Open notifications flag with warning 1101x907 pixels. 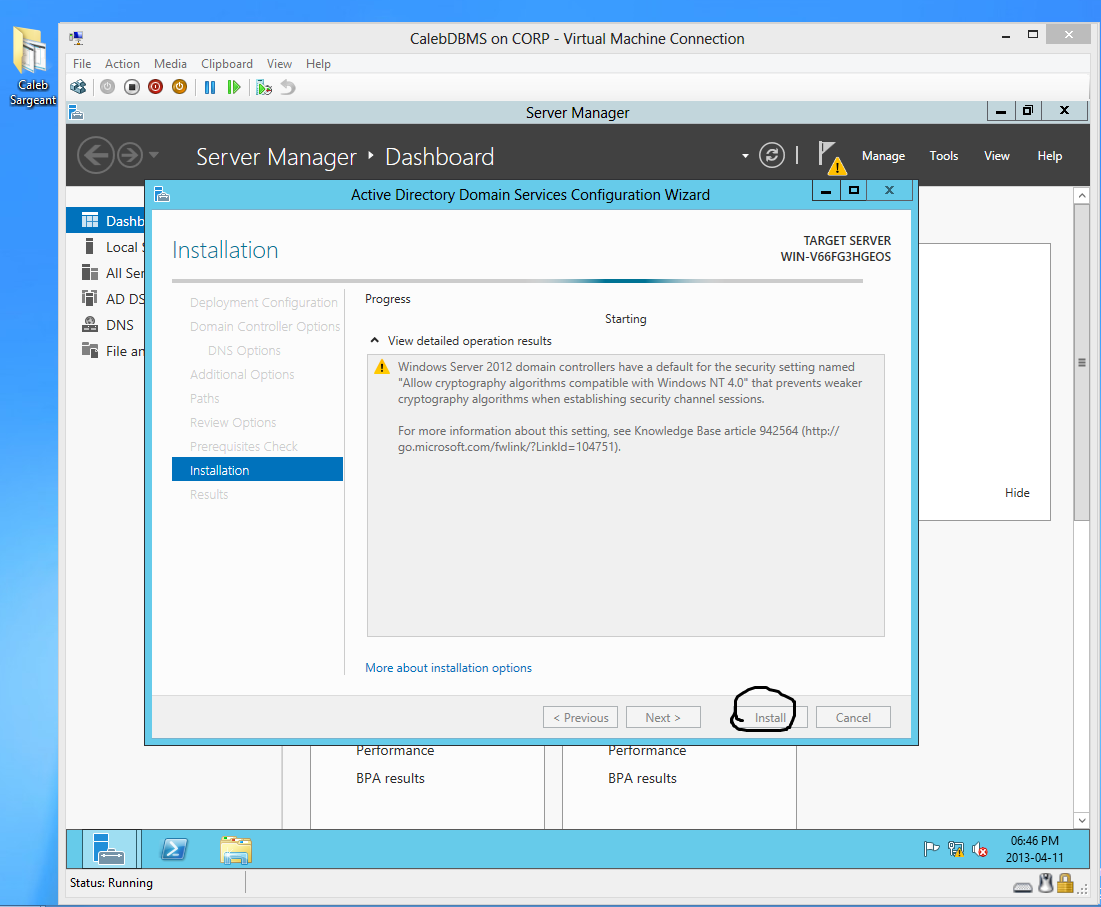click(832, 157)
